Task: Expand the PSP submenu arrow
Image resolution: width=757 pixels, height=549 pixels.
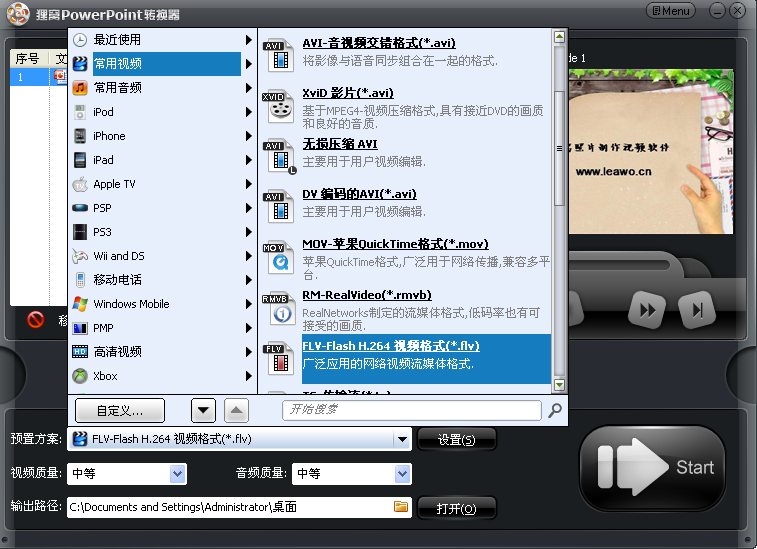Action: tap(249, 208)
